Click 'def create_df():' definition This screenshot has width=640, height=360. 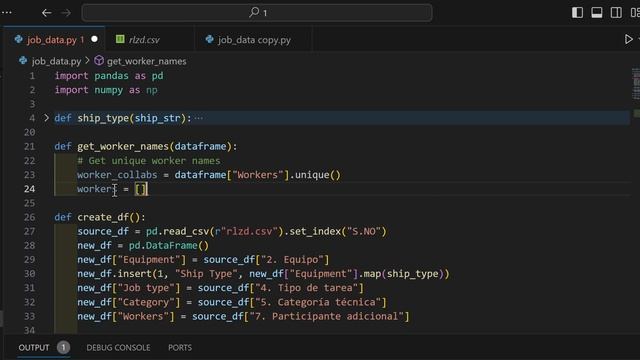[100, 217]
